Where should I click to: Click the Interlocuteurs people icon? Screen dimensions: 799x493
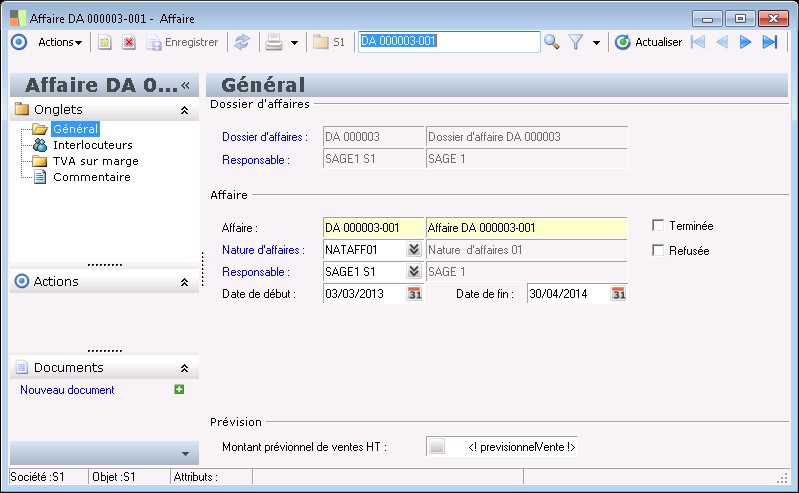(x=40, y=145)
